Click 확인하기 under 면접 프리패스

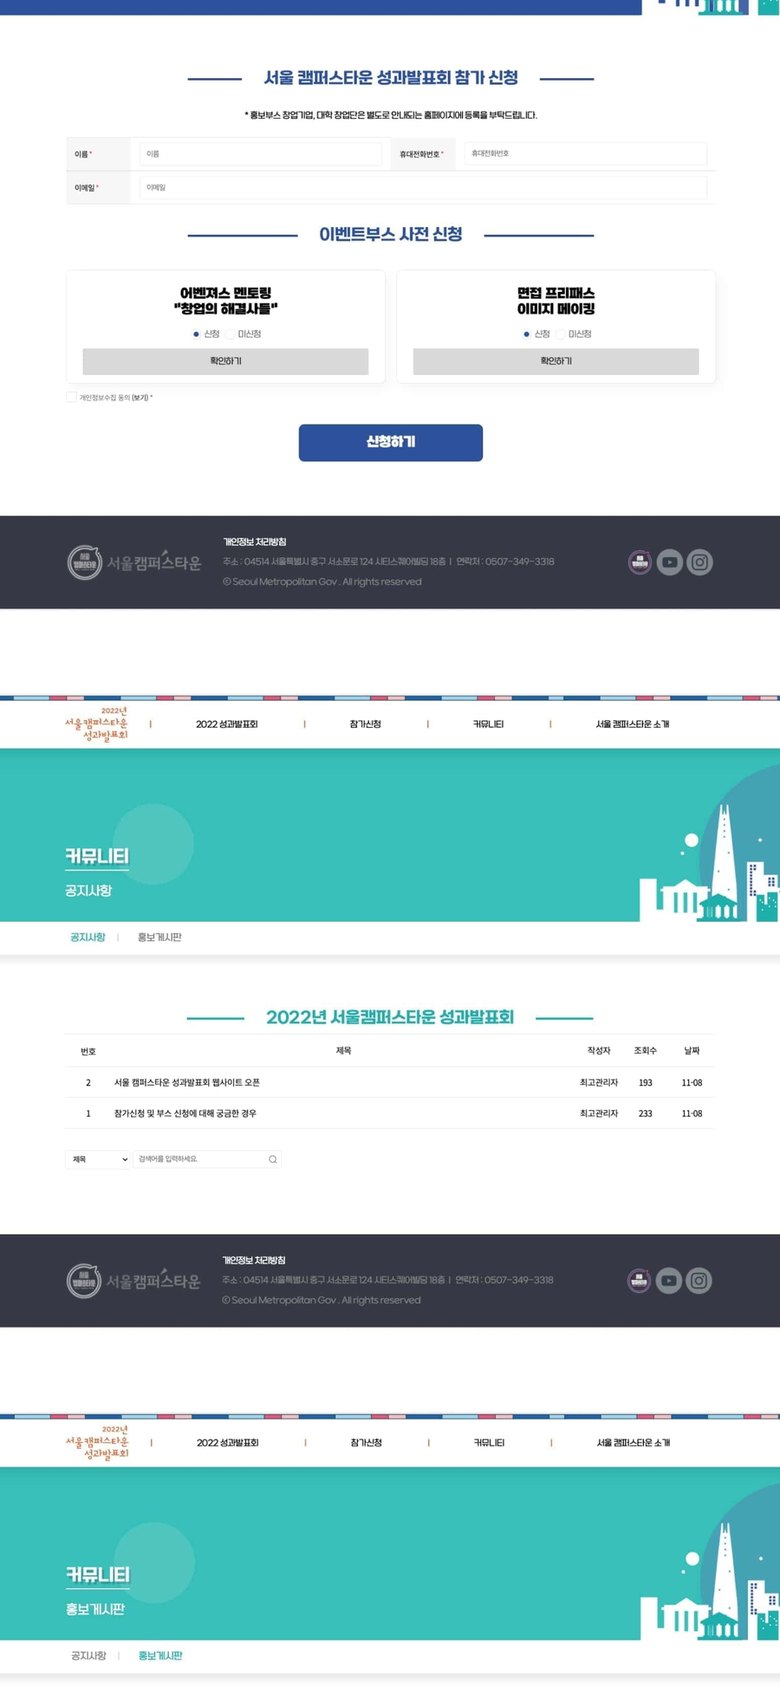(556, 361)
